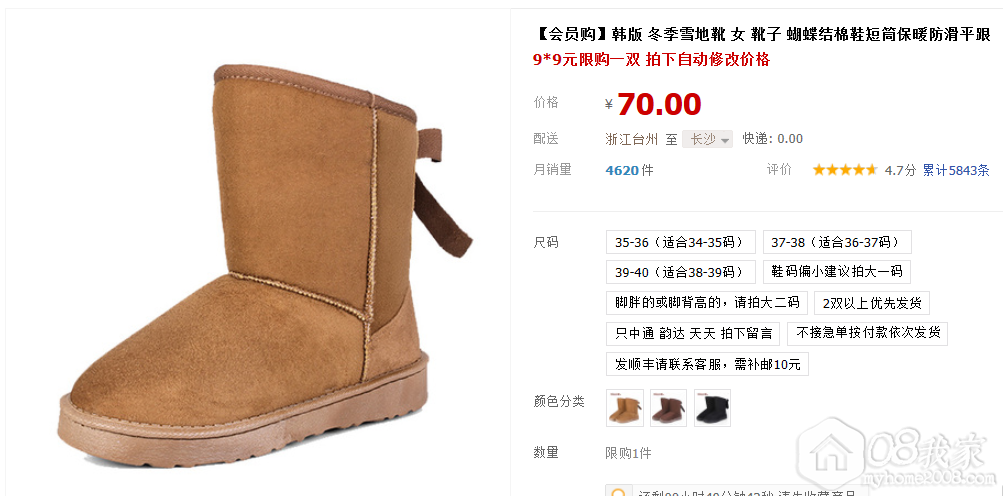Click the 4620 monthly sales count
The height and width of the screenshot is (496, 1003).
tap(622, 170)
